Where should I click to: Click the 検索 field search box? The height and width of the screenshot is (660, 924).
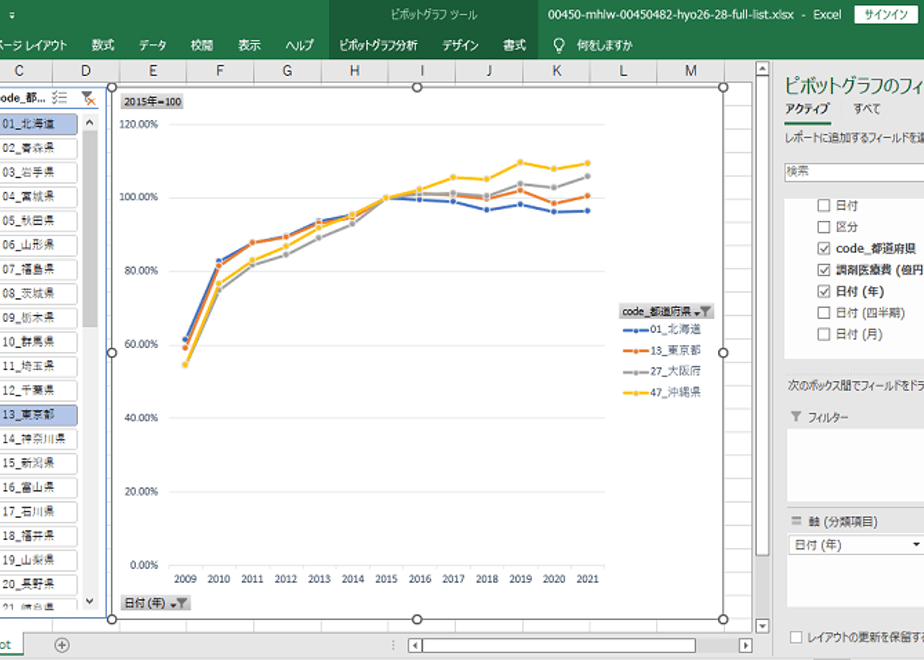(854, 171)
